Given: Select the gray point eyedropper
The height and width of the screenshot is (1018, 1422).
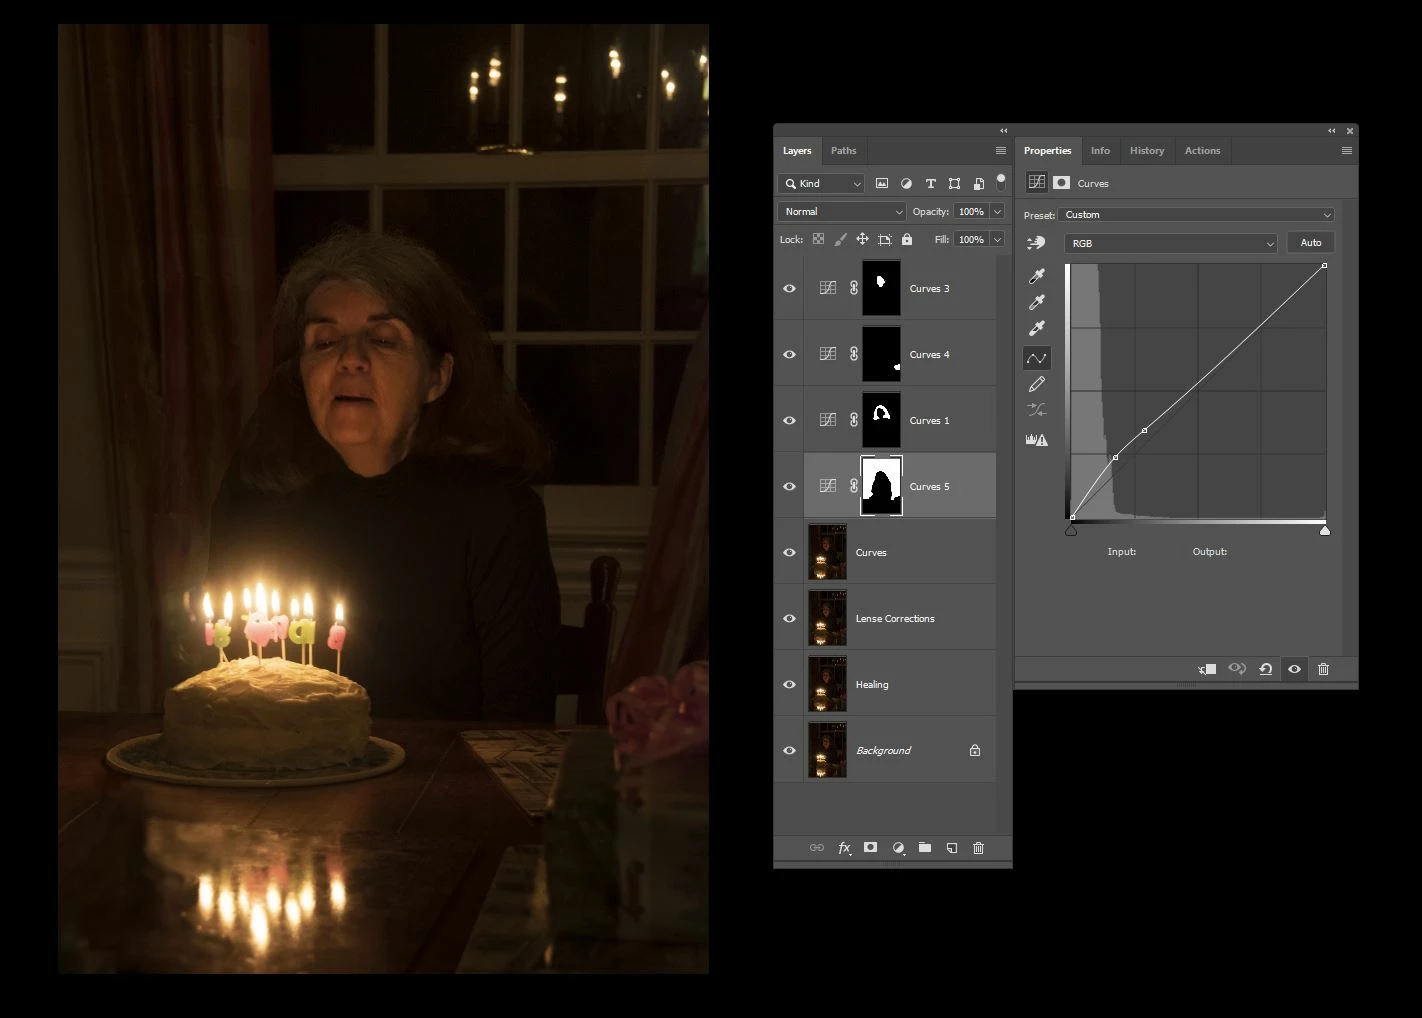Looking at the screenshot, I should click(x=1037, y=302).
